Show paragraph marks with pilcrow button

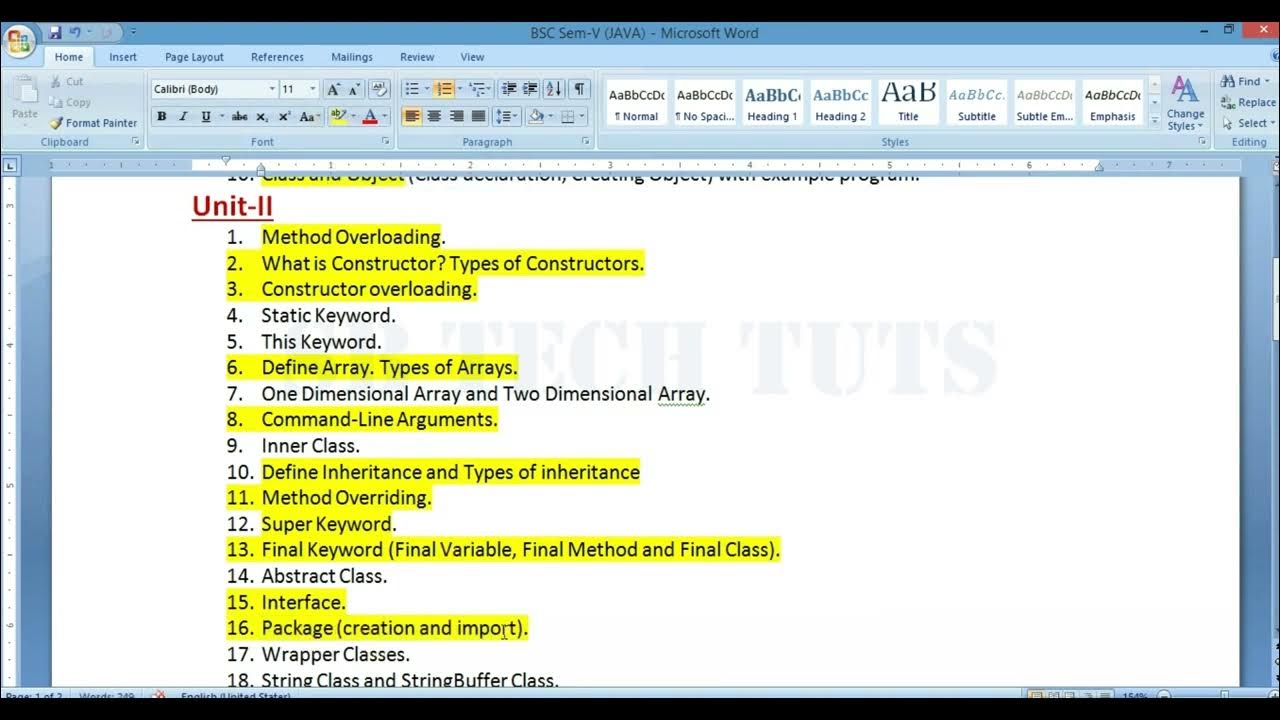pyautogui.click(x=579, y=89)
